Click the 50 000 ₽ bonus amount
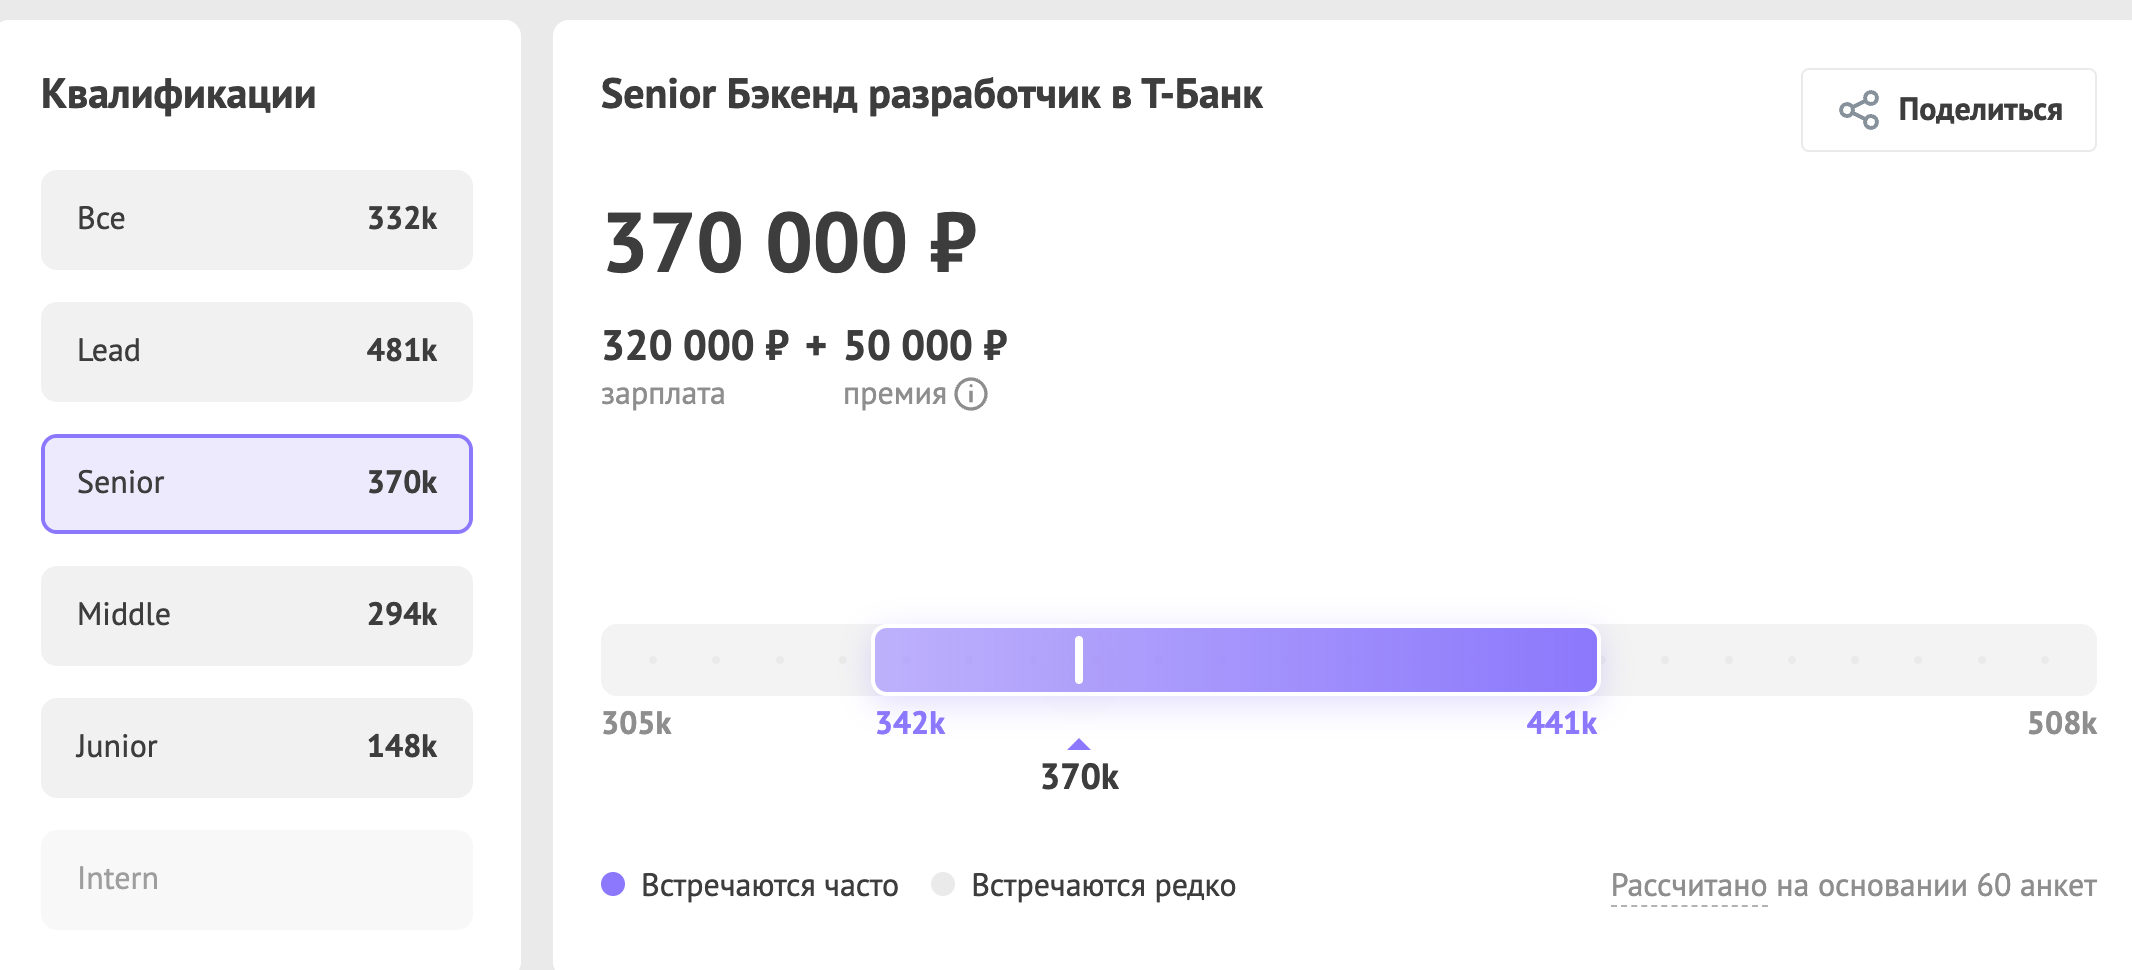The width and height of the screenshot is (2132, 970). 925,346
